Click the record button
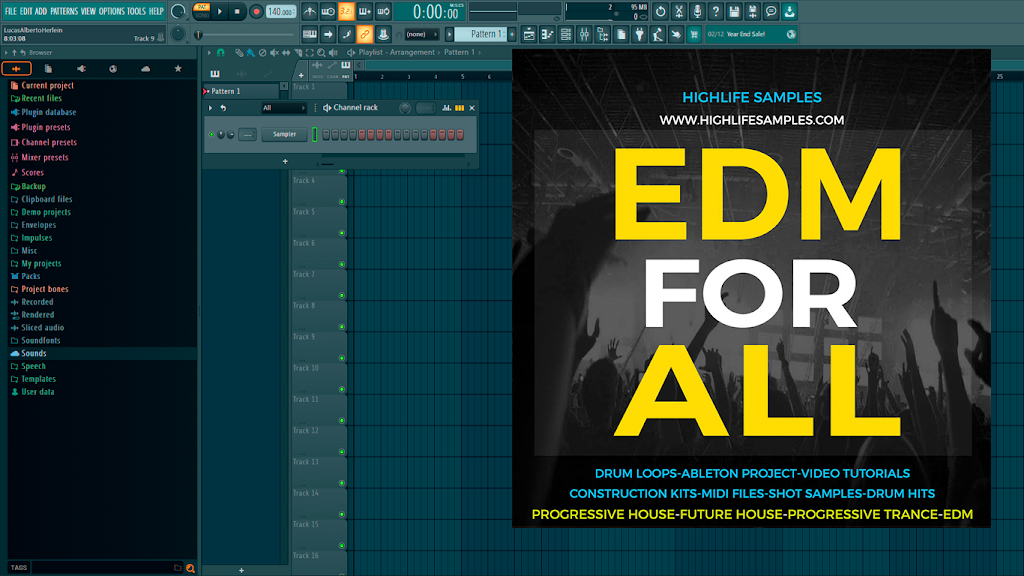 [256, 11]
